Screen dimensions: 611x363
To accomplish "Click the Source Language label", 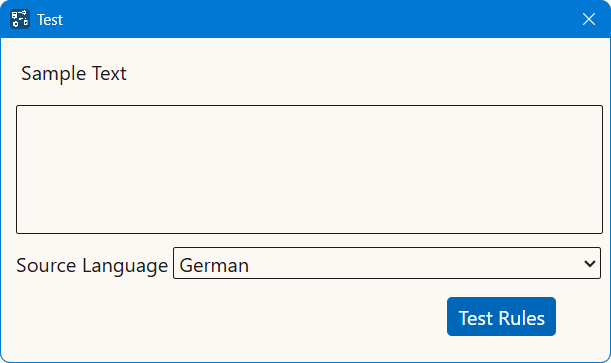I will (x=92, y=266).
